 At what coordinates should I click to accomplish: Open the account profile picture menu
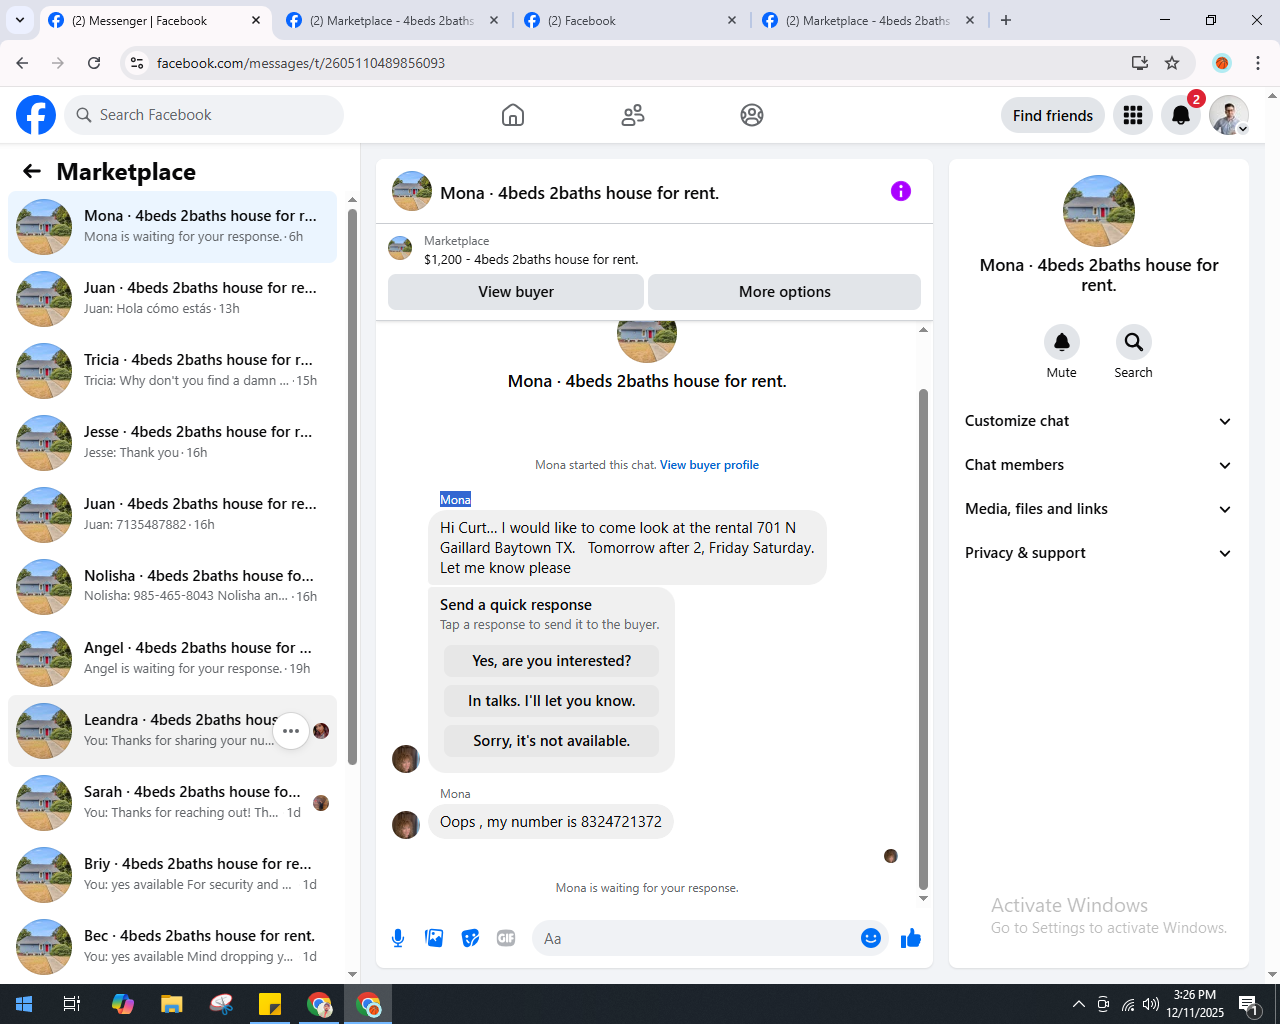[x=1229, y=115]
